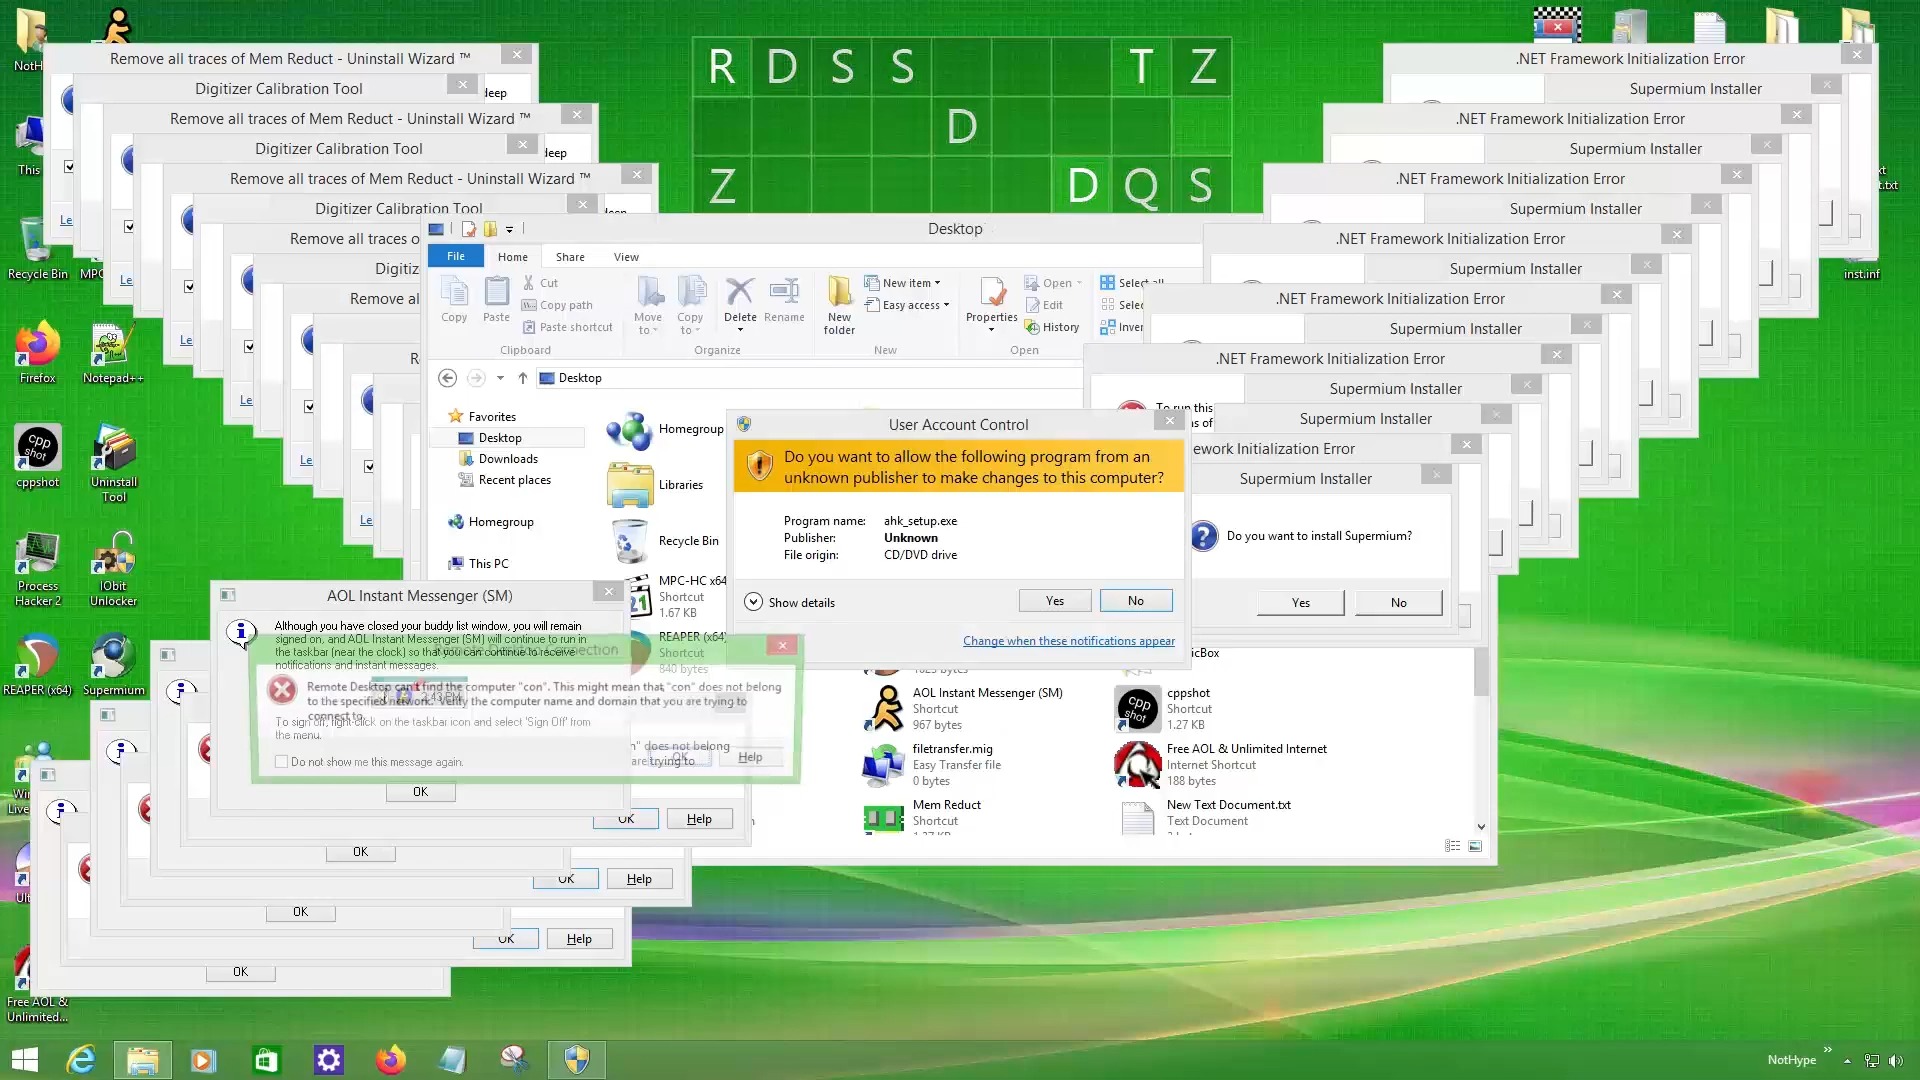The height and width of the screenshot is (1080, 1920).
Task: Click Edit in the Open group
Action: tap(1043, 305)
